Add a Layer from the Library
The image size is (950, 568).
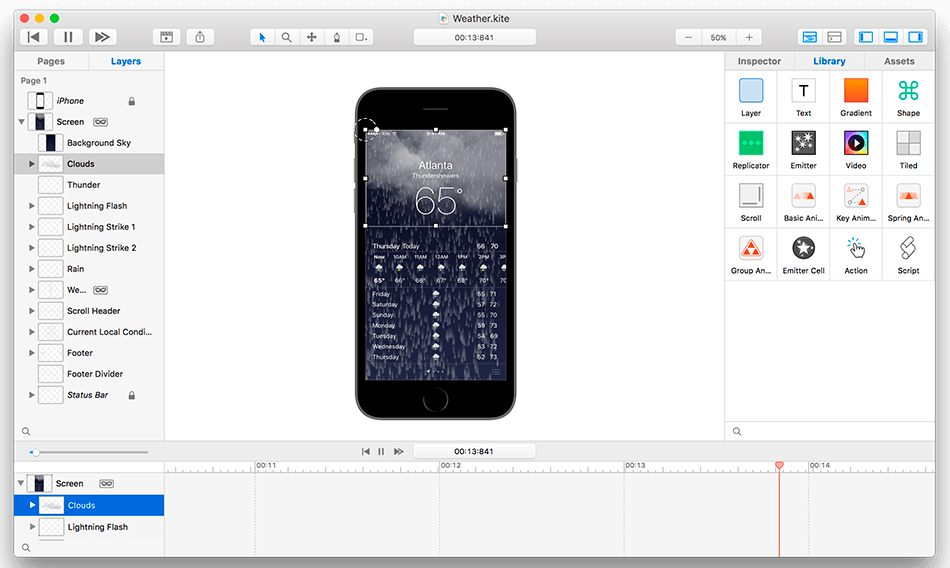coord(751,97)
